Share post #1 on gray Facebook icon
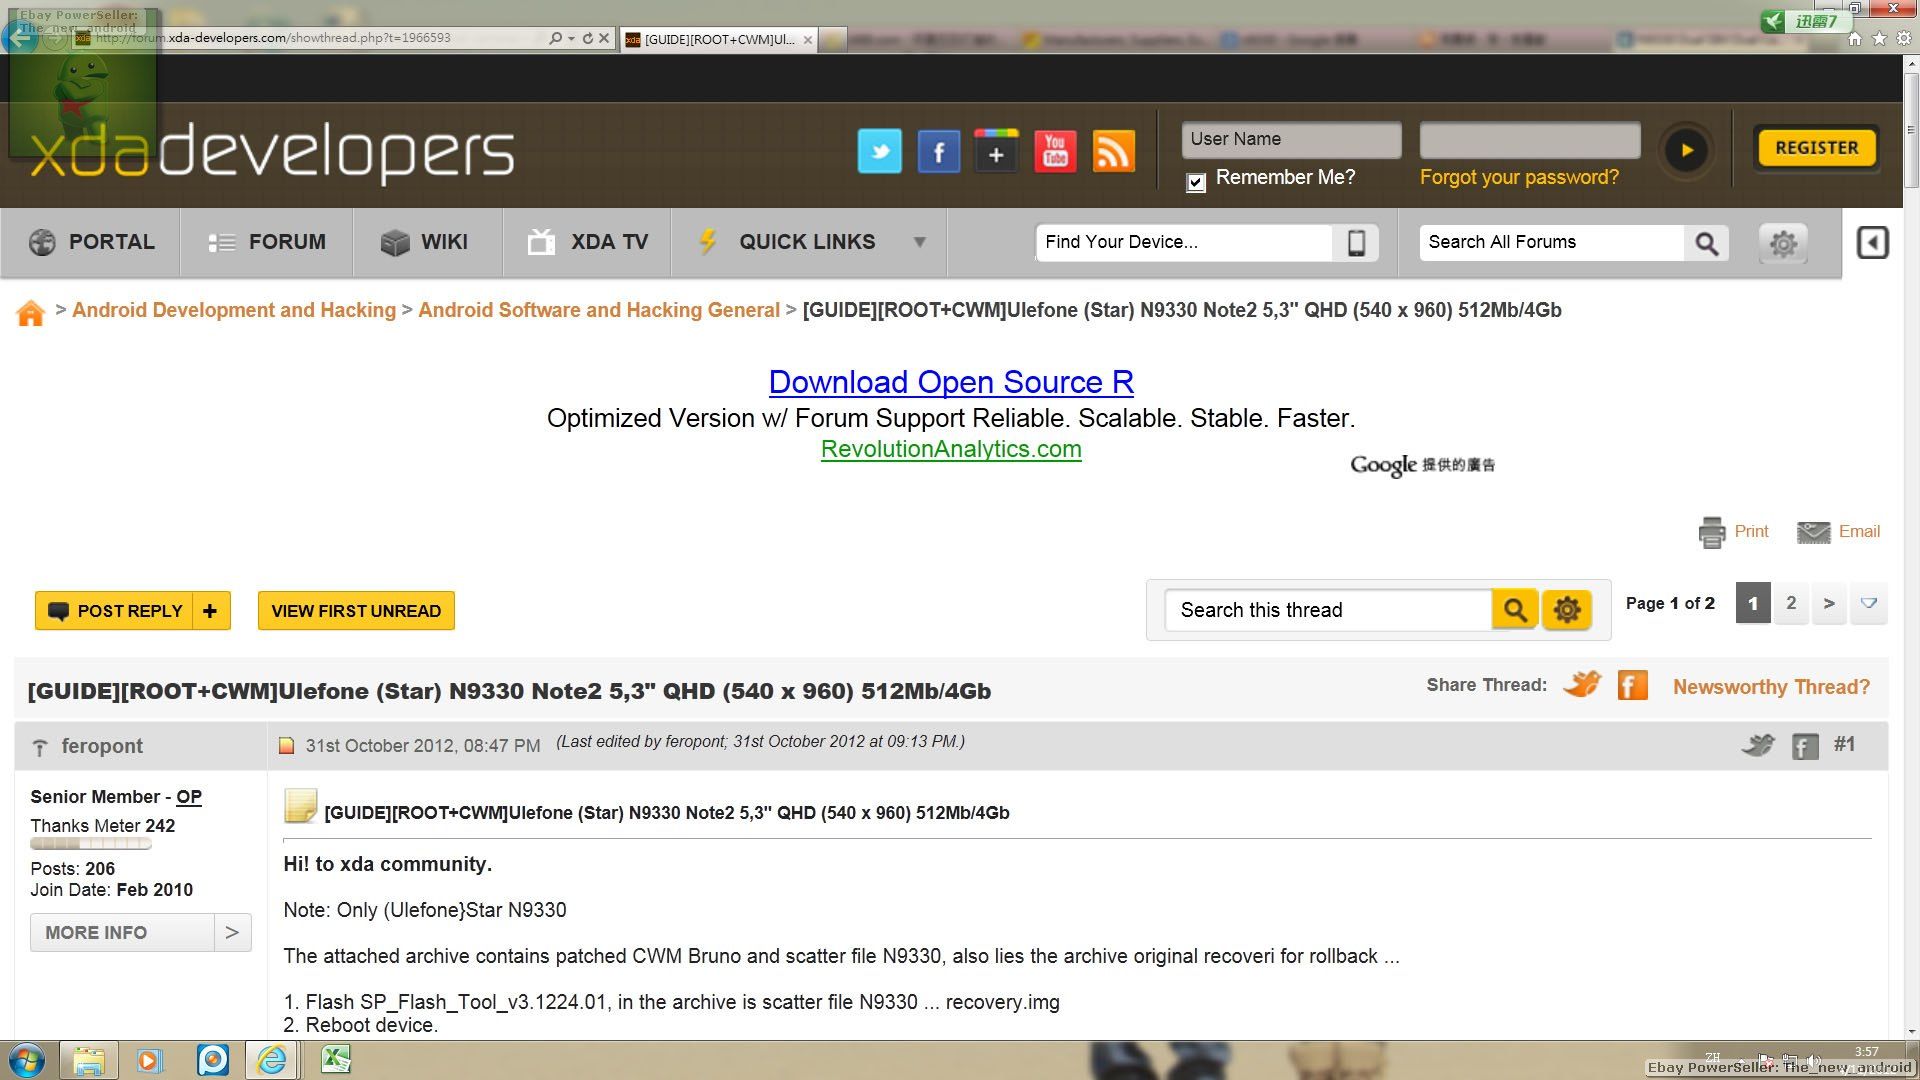The height and width of the screenshot is (1080, 1920). pyautogui.click(x=1805, y=746)
